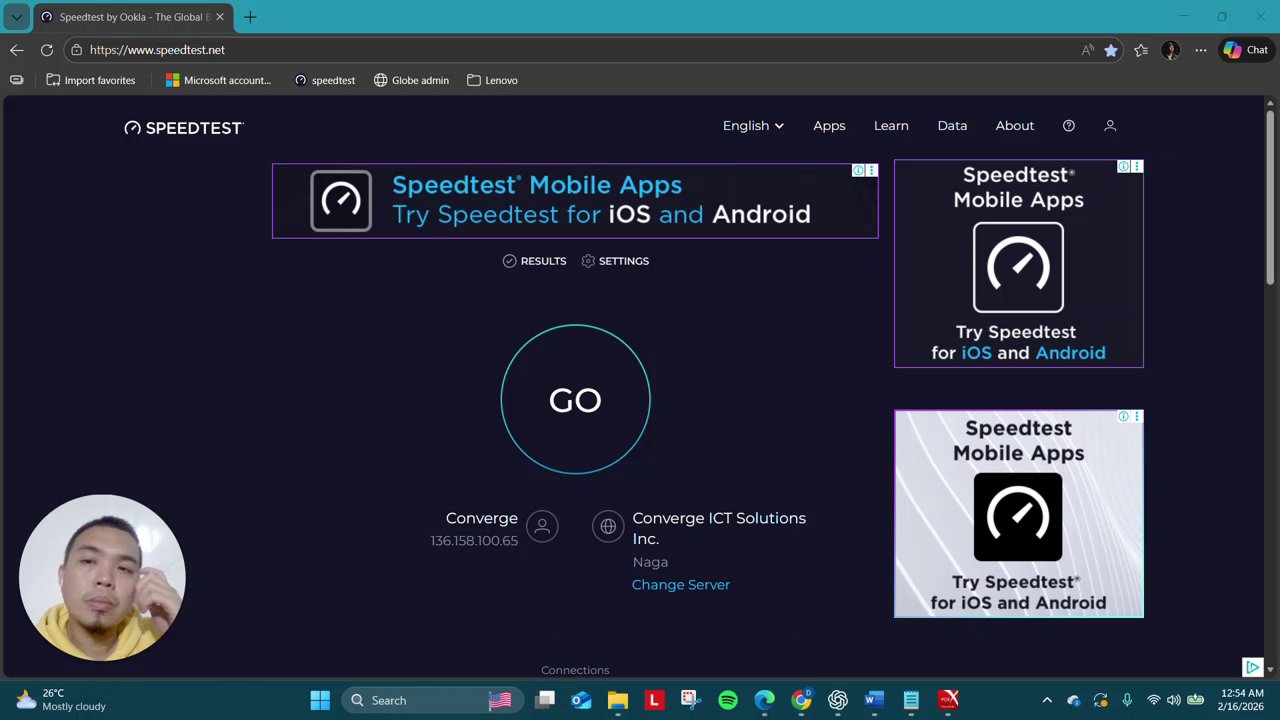Click the Naga server location text
1280x720 pixels.
(650, 562)
